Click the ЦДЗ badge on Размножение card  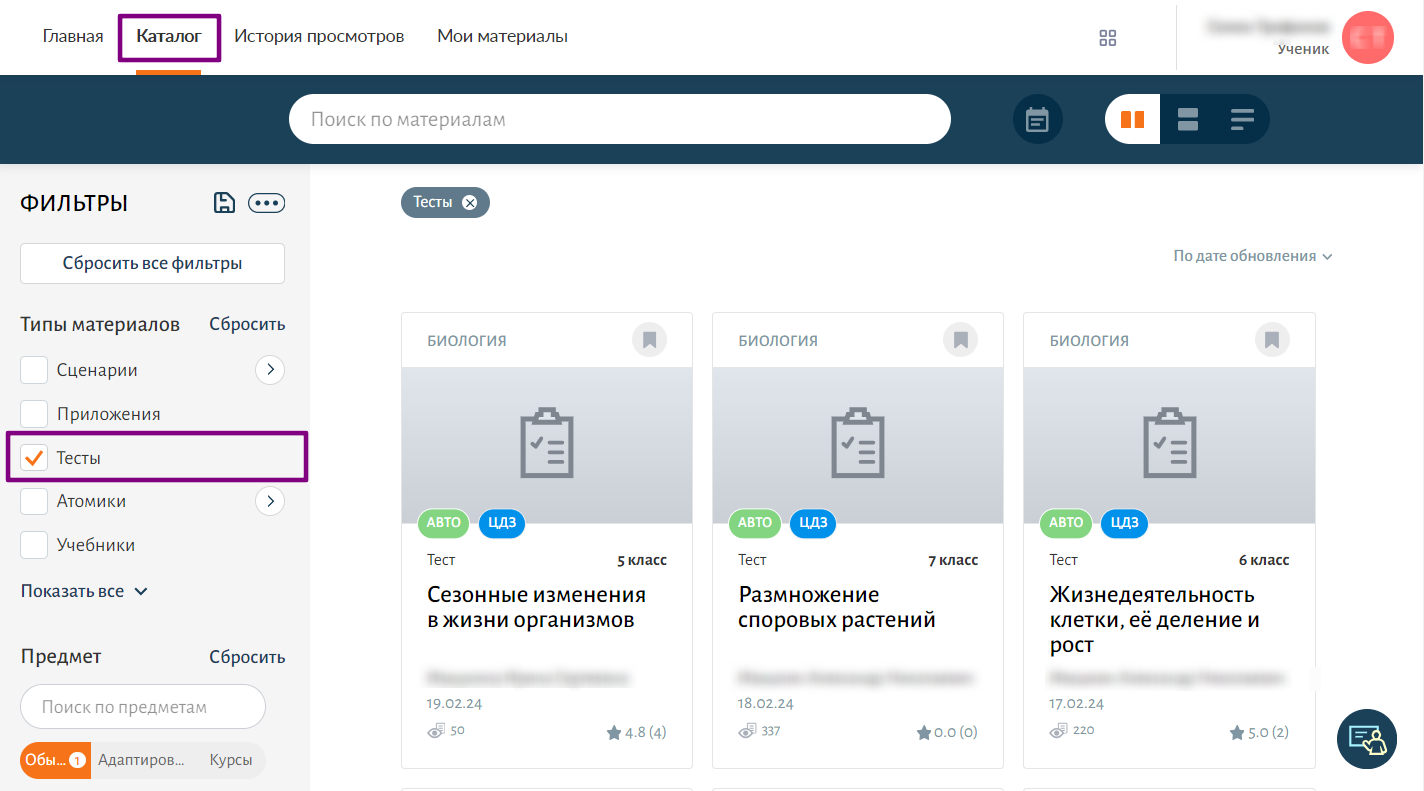click(x=813, y=522)
